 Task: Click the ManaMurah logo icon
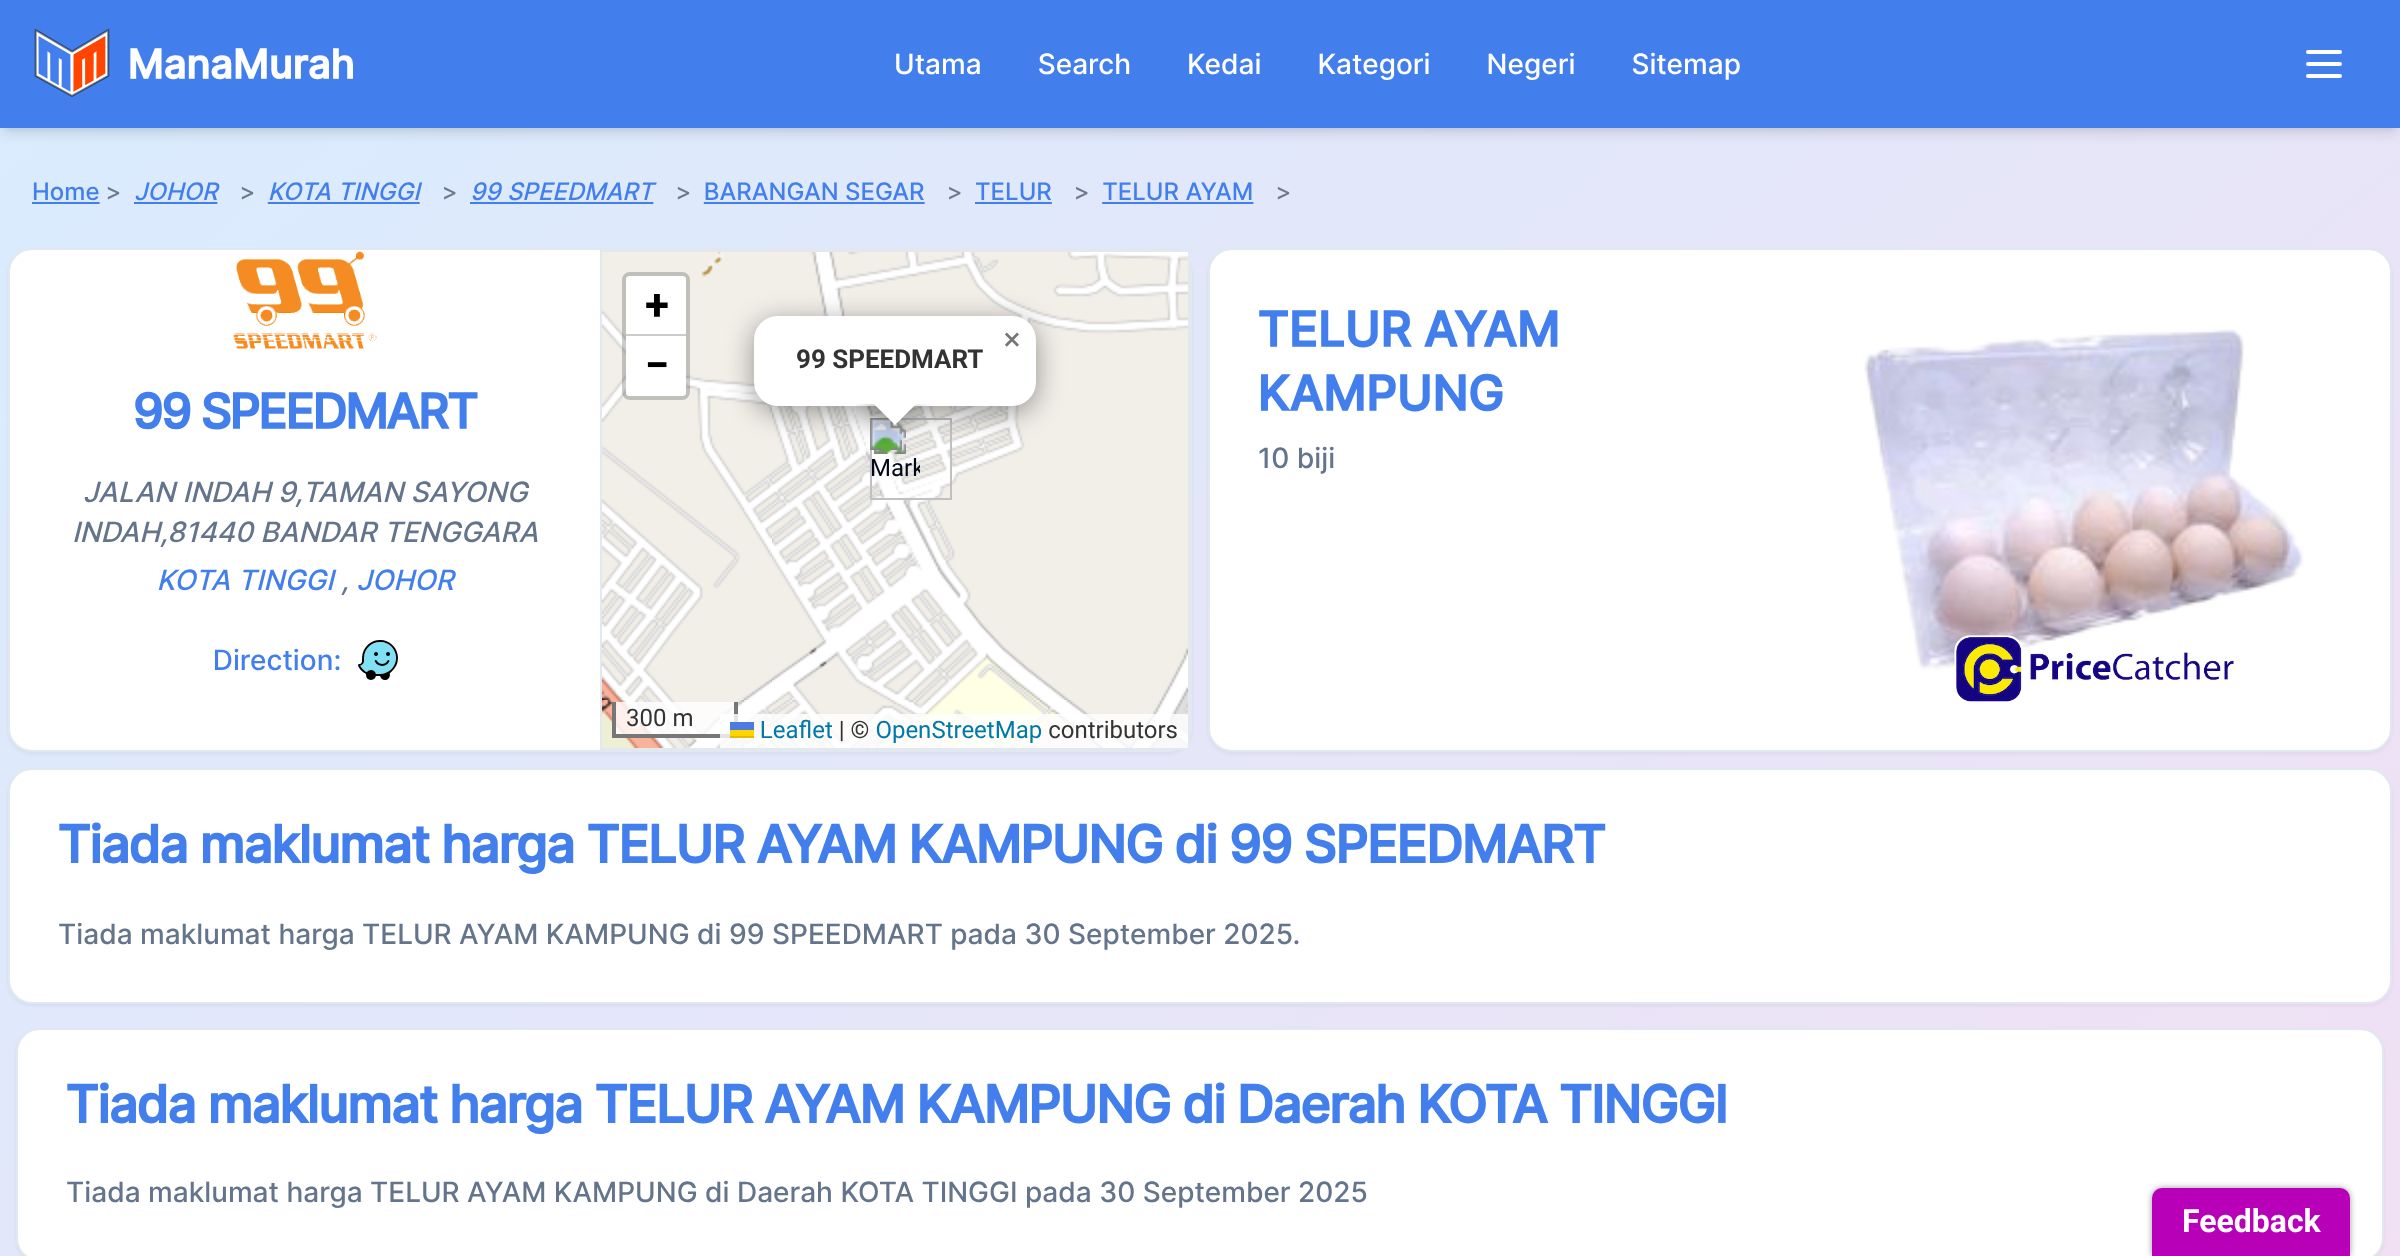(x=71, y=63)
